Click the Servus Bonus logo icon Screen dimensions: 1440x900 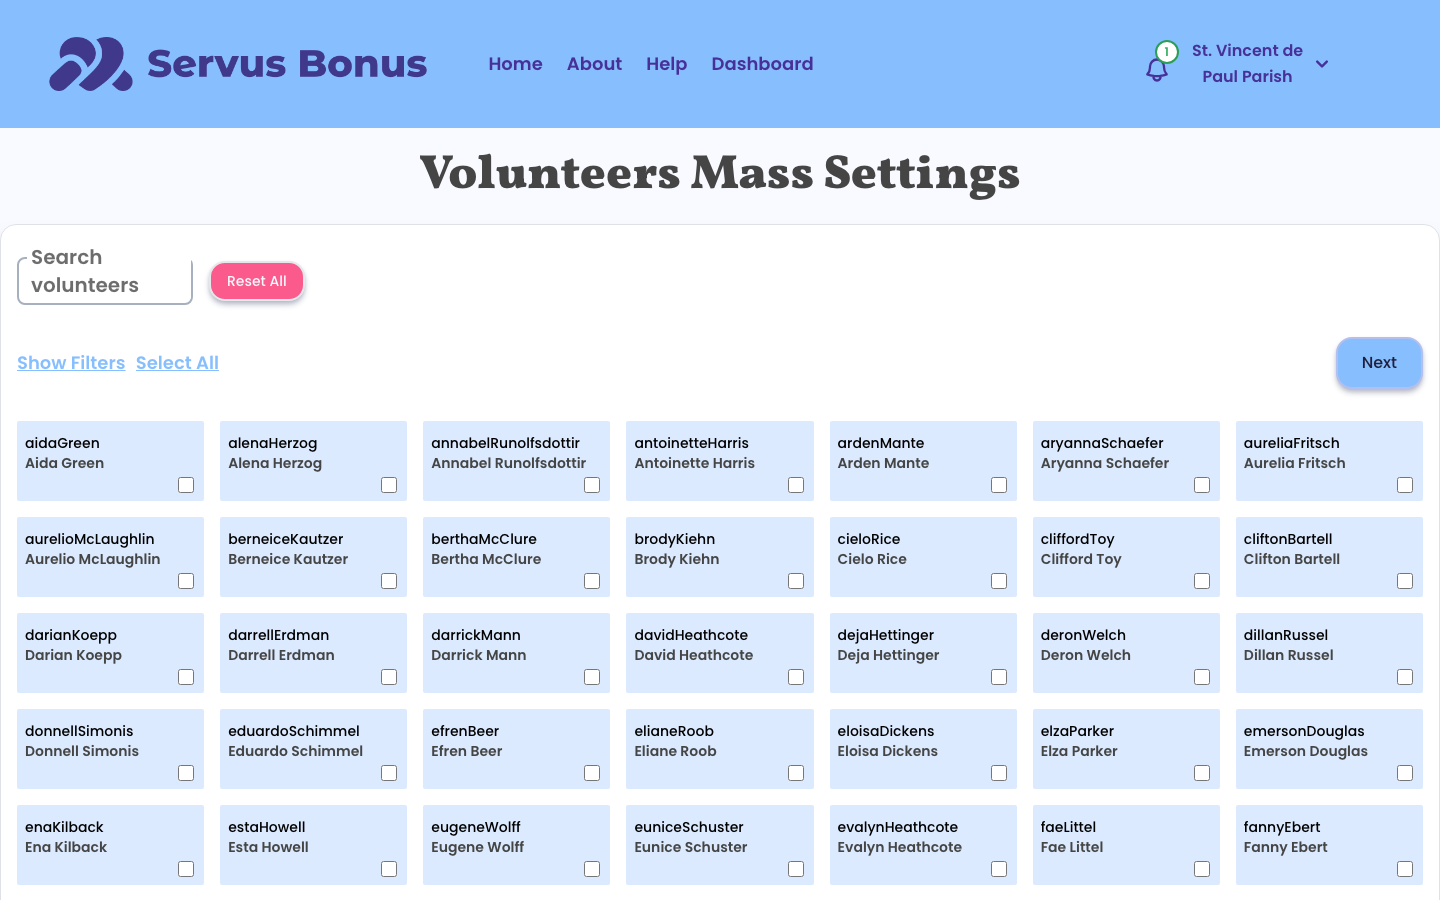[90, 64]
